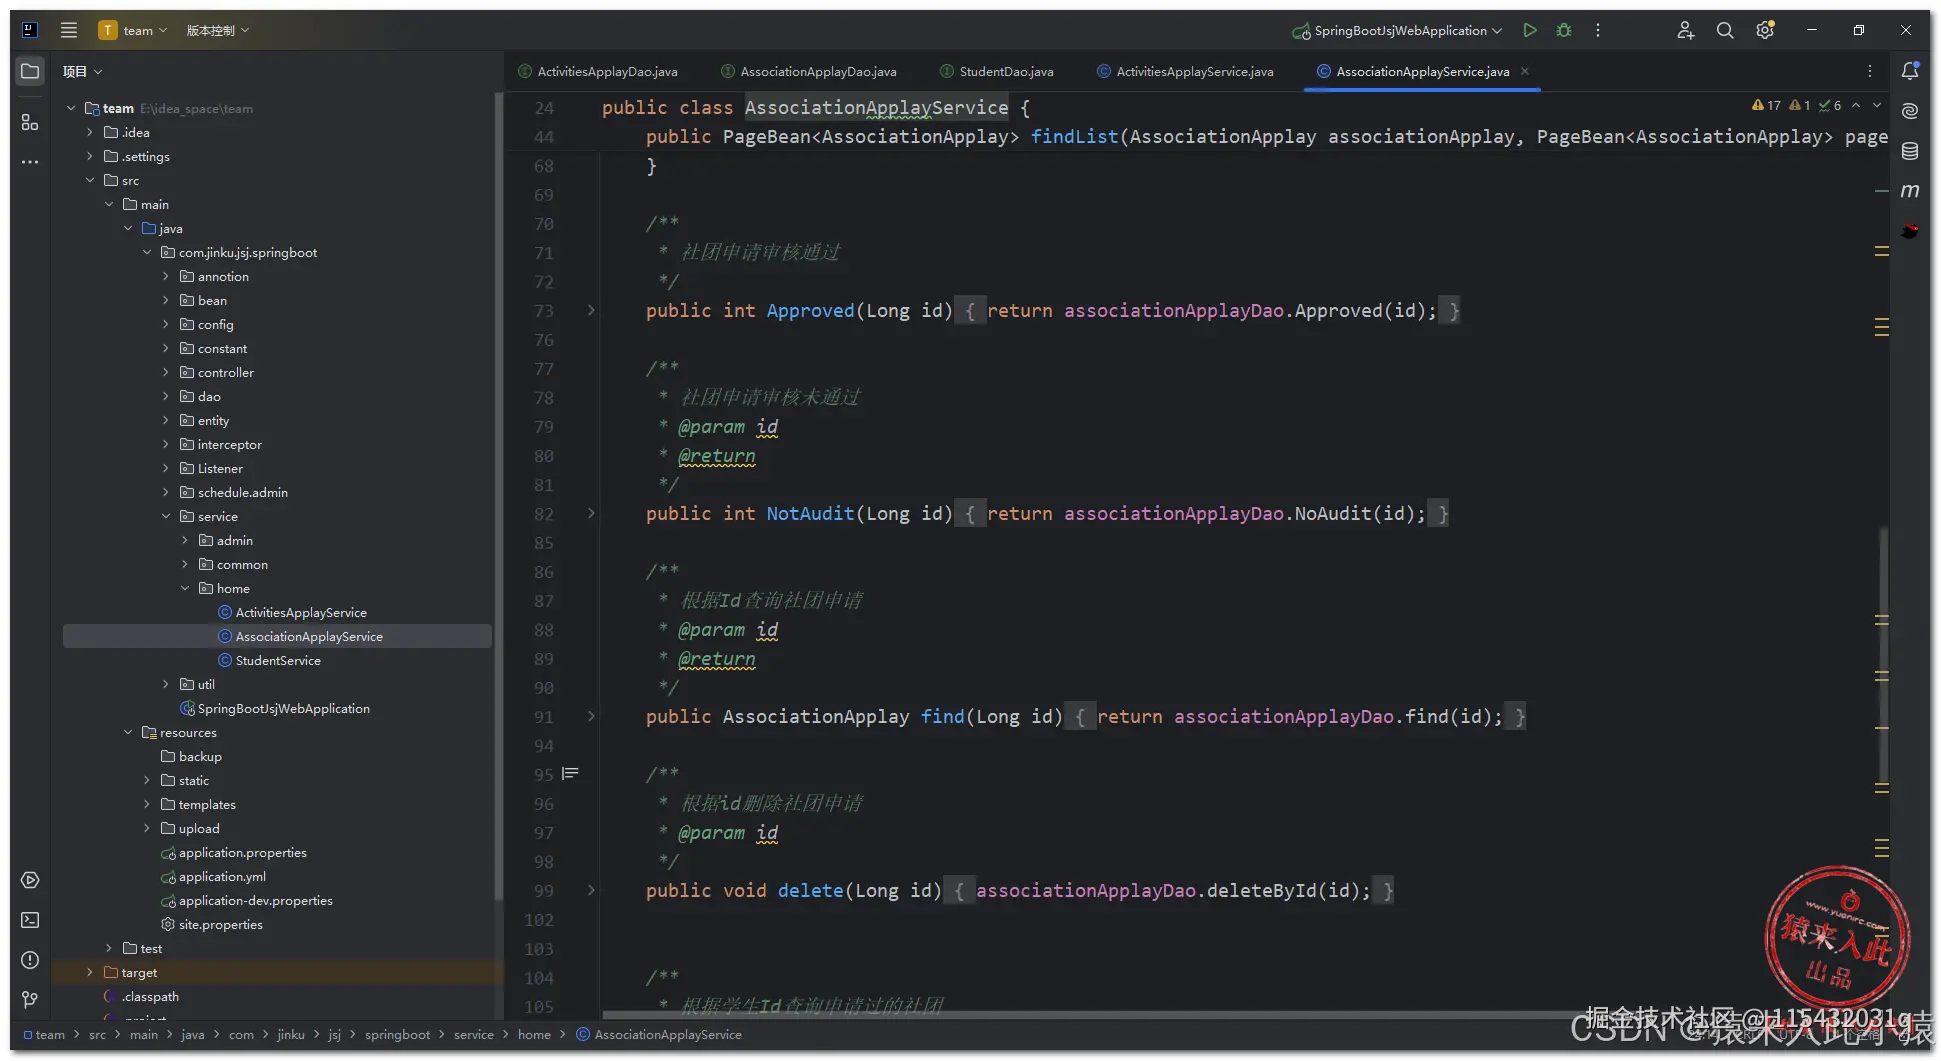Collapse the src folder
Image resolution: width=1941 pixels, height=1061 pixels.
[90, 180]
